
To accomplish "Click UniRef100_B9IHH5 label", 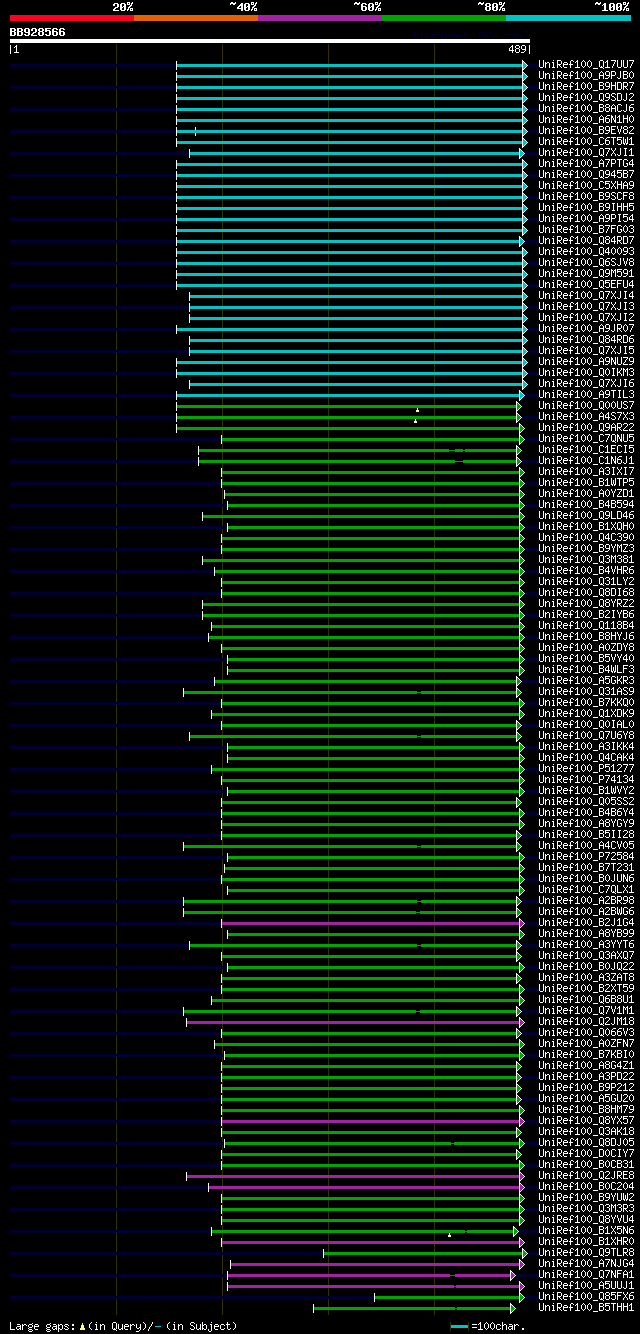I will [586, 207].
